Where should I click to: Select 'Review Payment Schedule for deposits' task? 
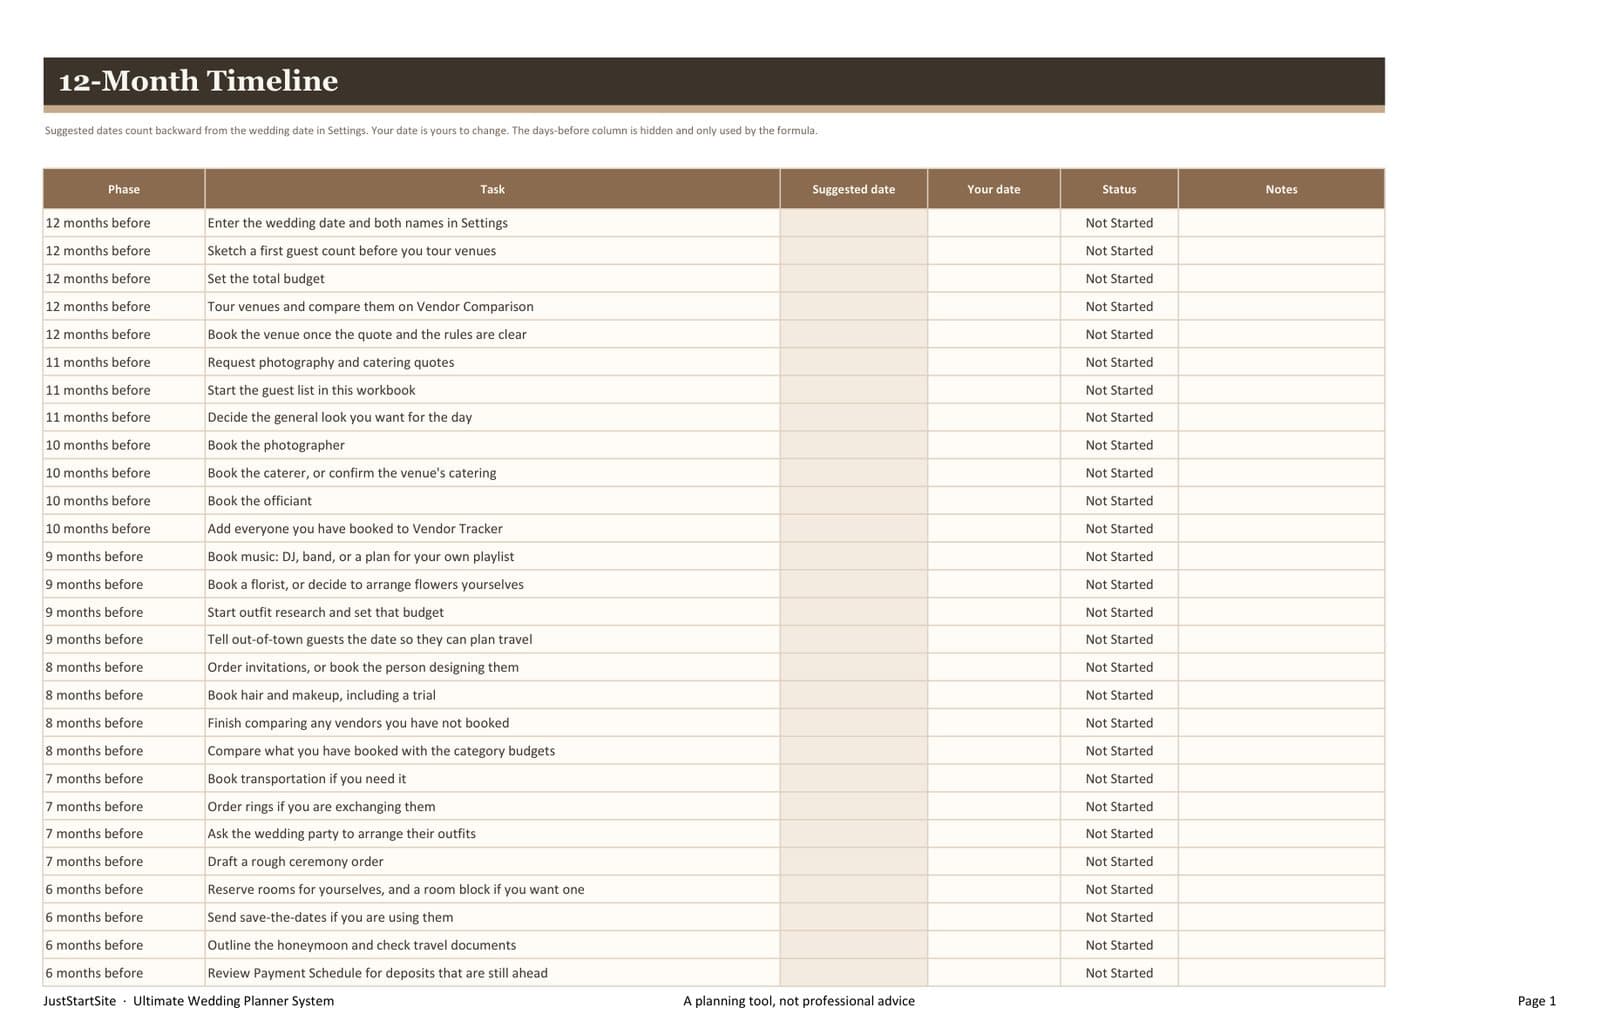pos(492,973)
